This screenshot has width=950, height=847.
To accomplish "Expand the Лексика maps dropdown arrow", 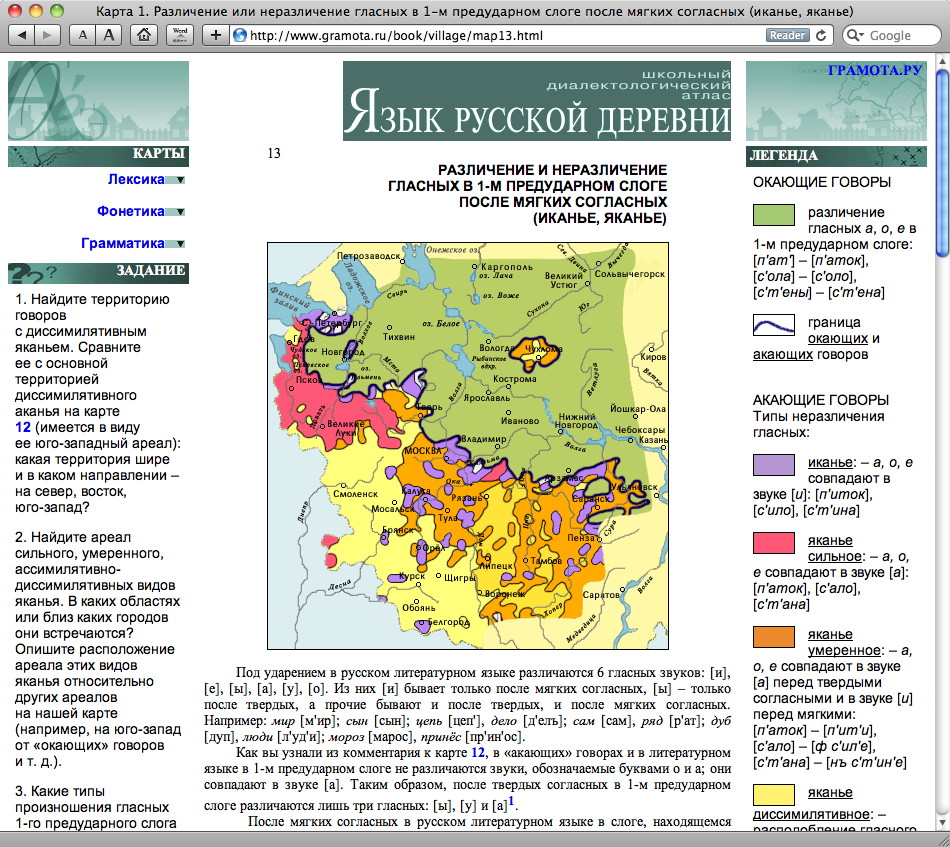I will (176, 180).
